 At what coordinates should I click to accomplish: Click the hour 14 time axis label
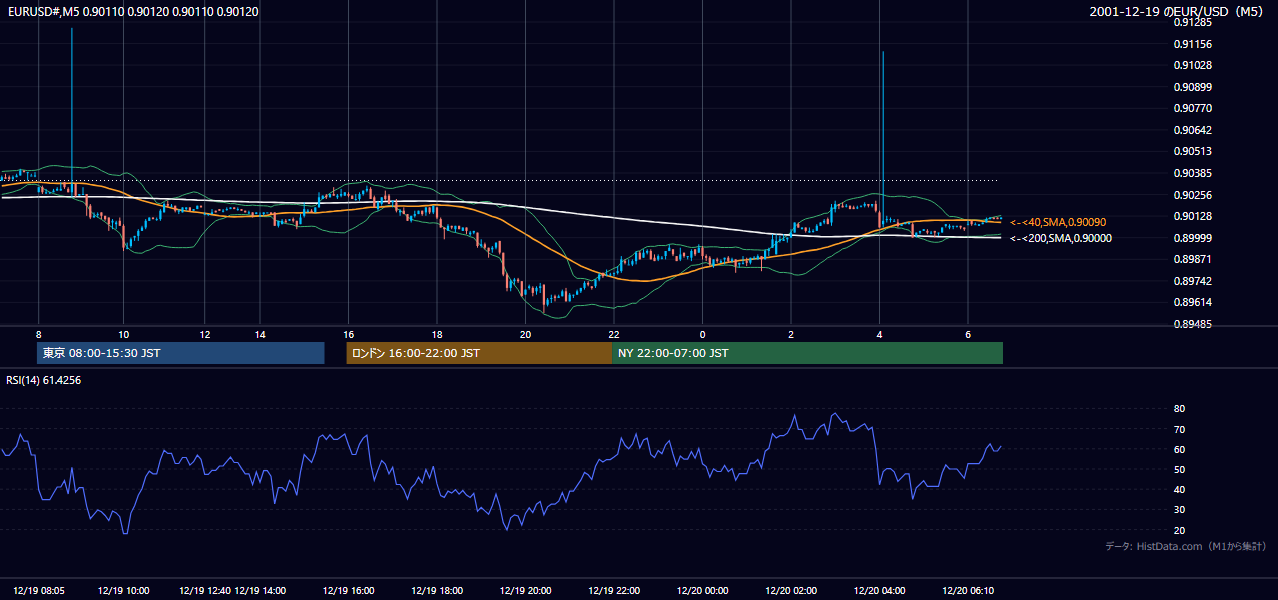point(259,334)
